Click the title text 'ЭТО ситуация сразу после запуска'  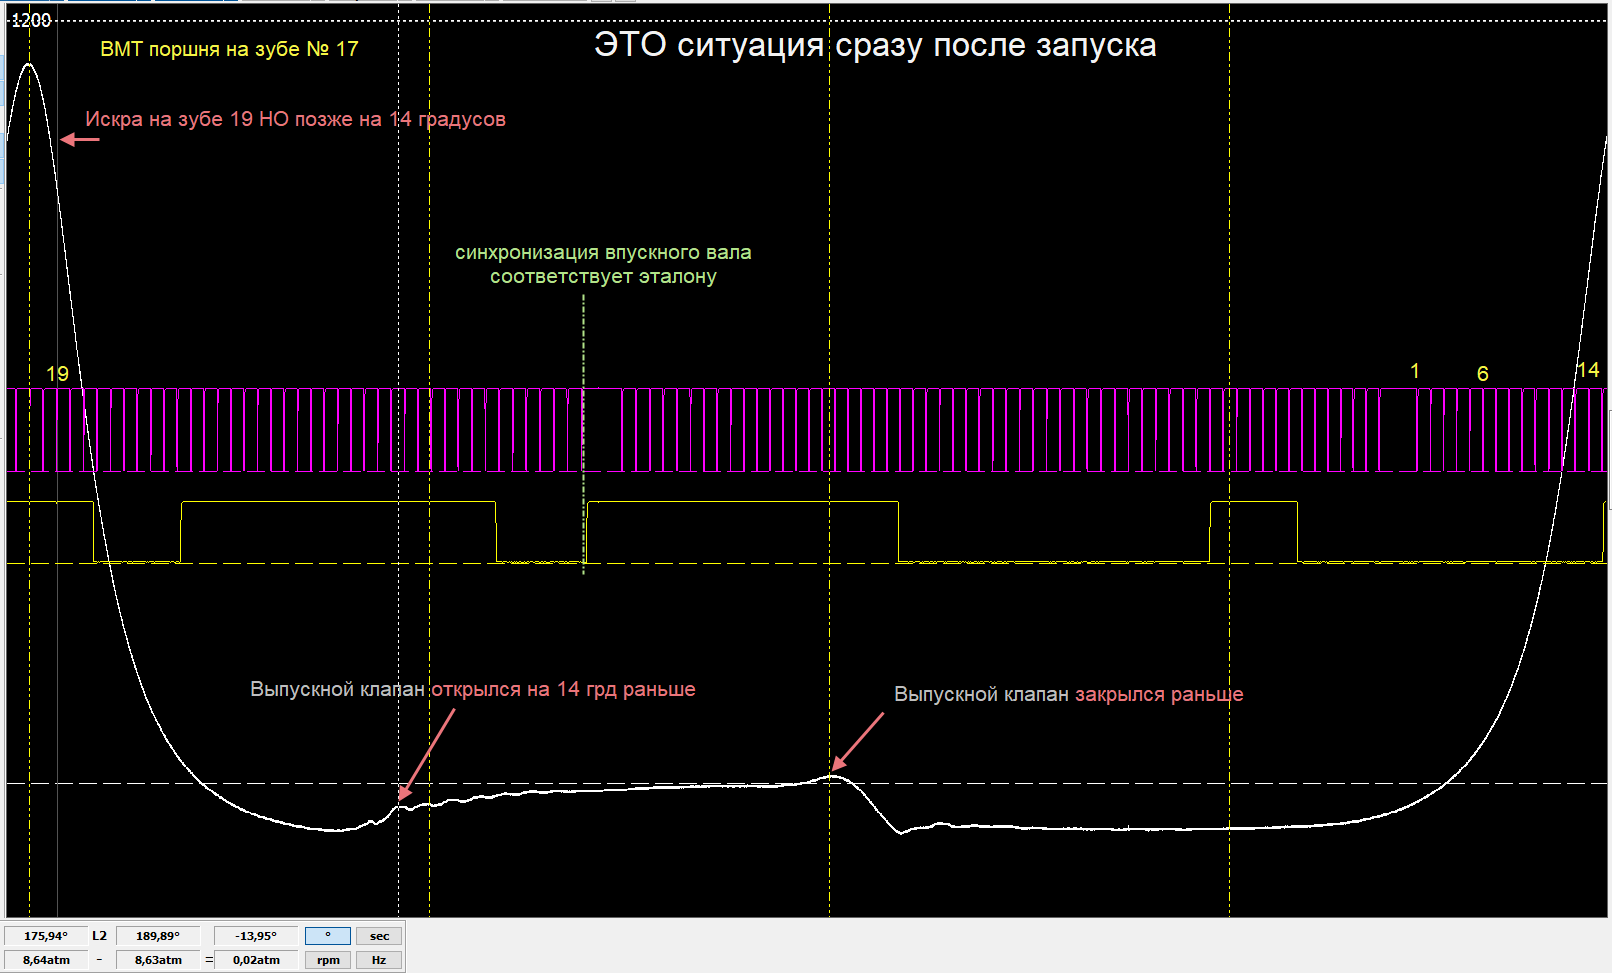pyautogui.click(x=875, y=45)
